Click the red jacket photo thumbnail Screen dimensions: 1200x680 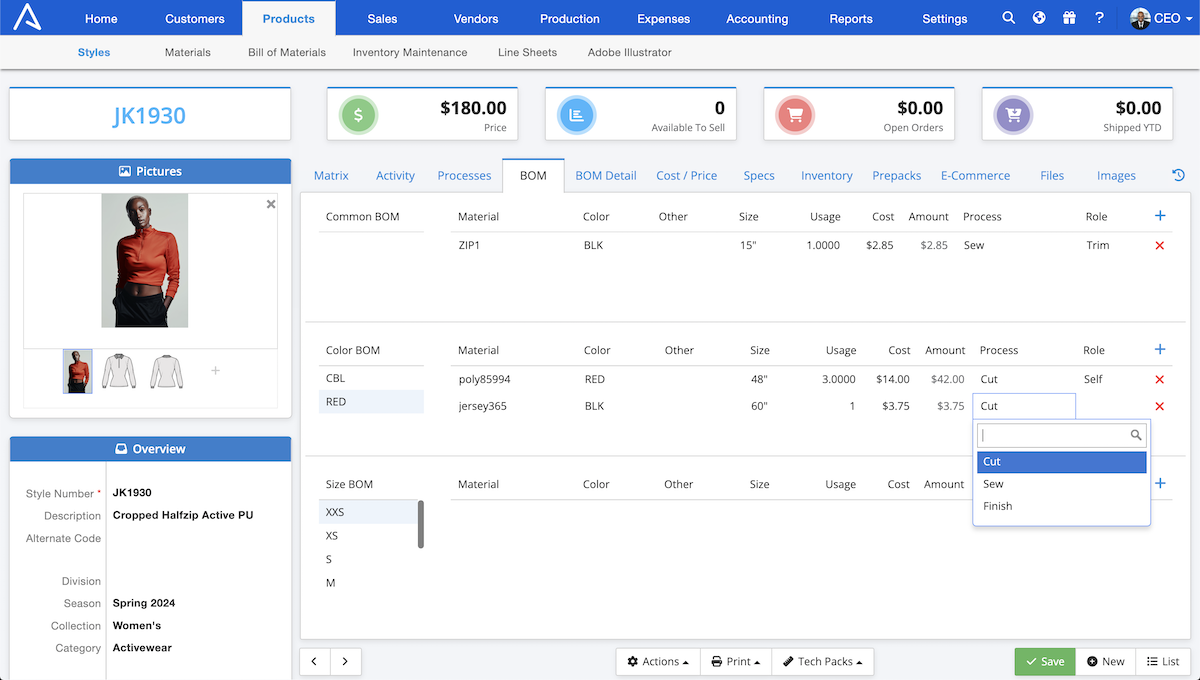pyautogui.click(x=77, y=371)
